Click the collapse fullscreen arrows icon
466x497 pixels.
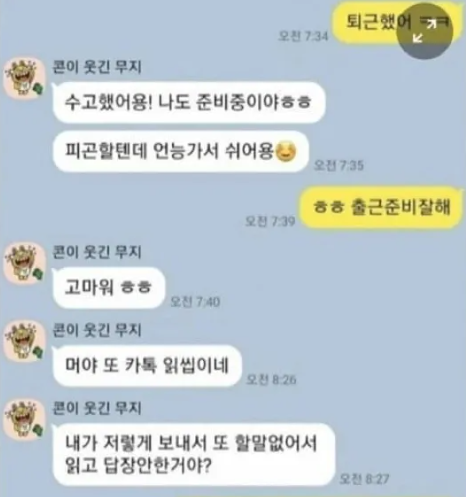[426, 31]
